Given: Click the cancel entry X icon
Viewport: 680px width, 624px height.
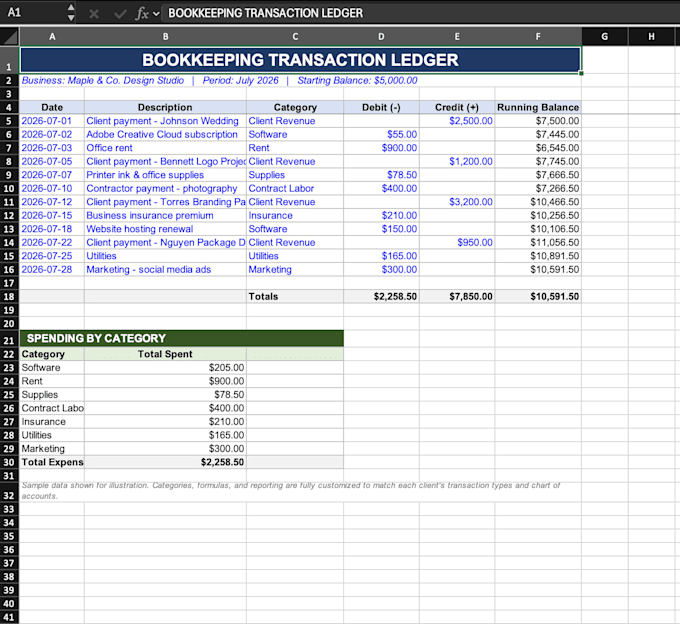Looking at the screenshot, I should [x=94, y=14].
